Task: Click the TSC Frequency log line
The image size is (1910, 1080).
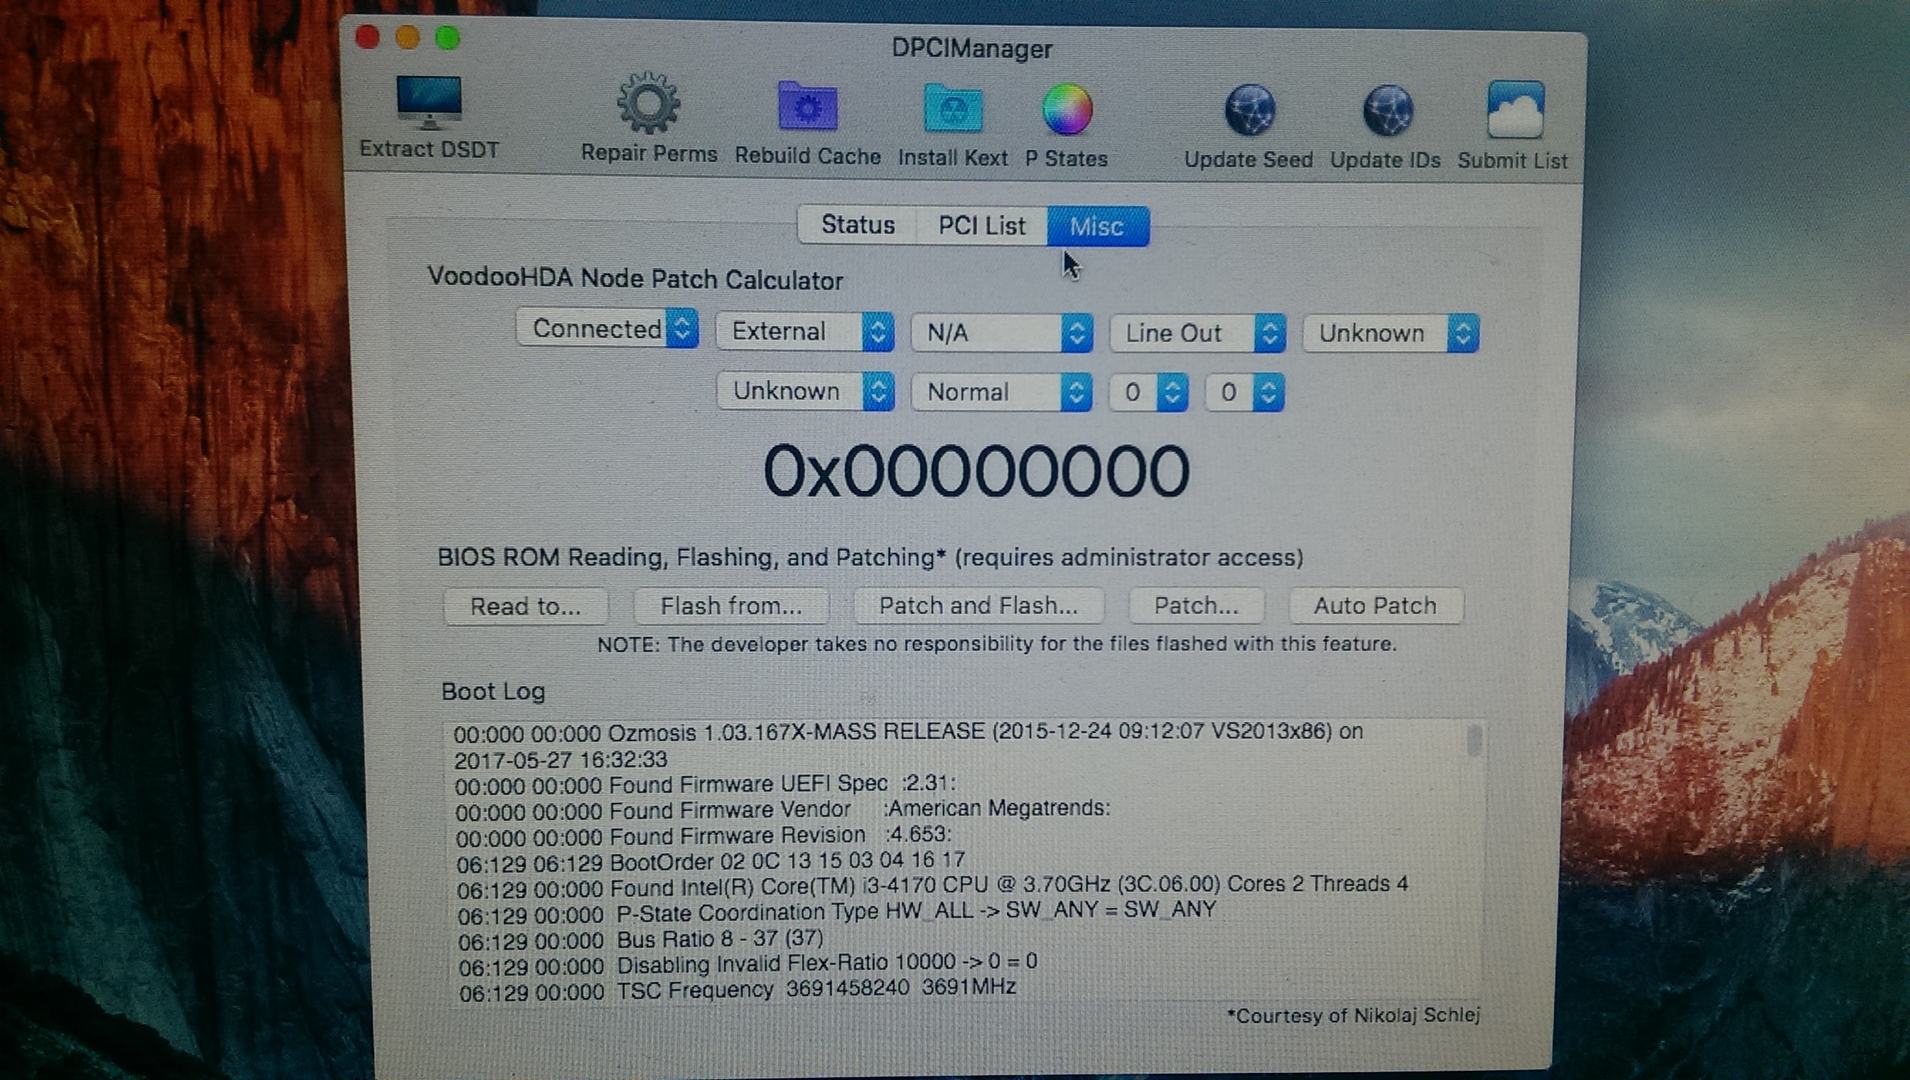Action: point(738,990)
